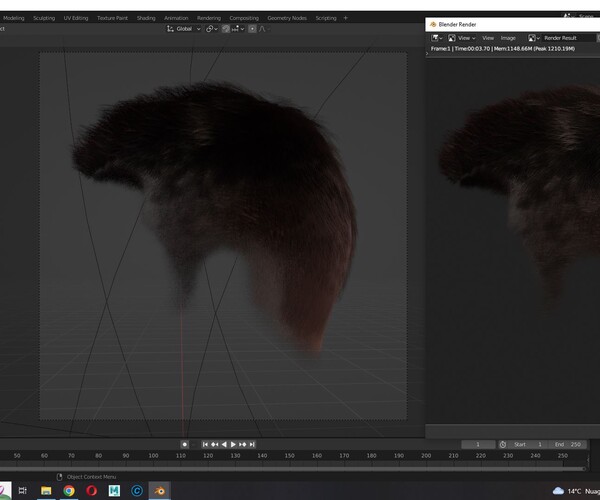Open the UV Editing workspace

click(76, 18)
